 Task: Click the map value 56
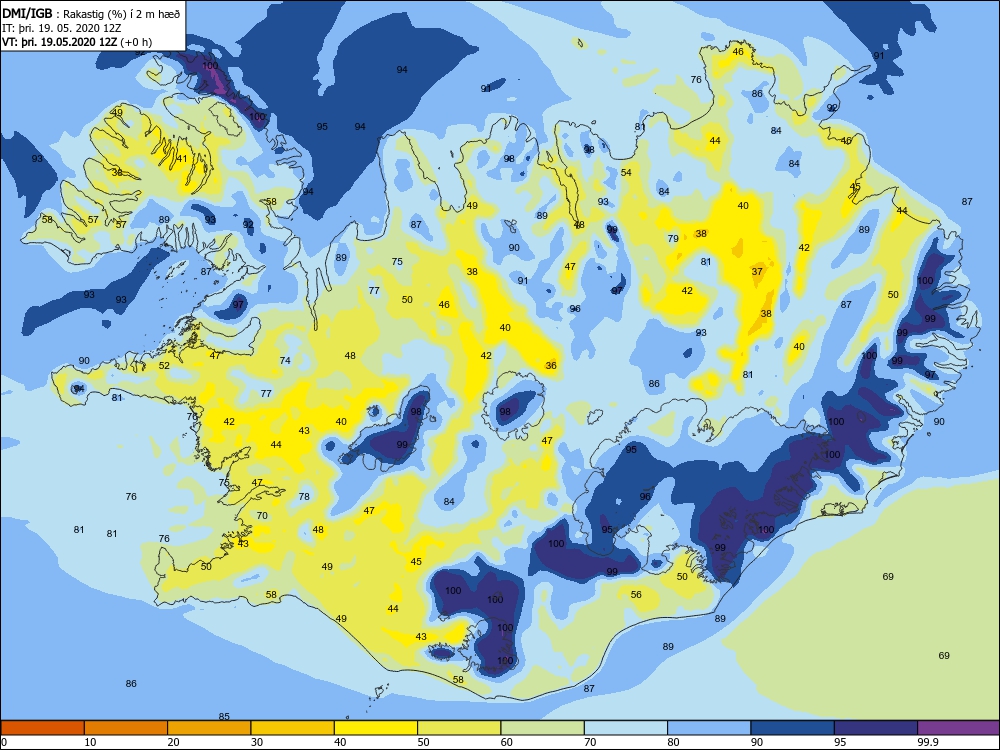(x=636, y=594)
